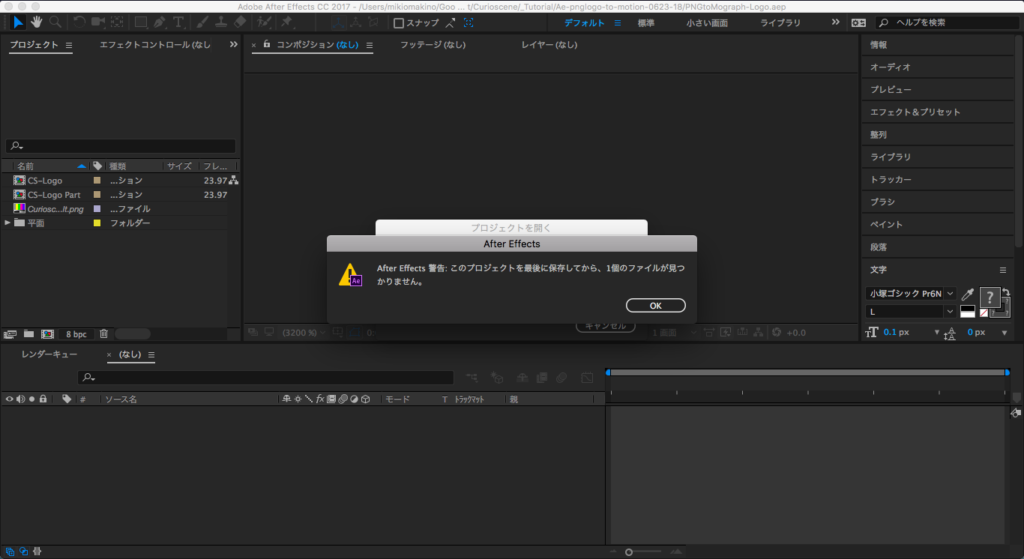Select the Brush tool
The image size is (1024, 559).
pos(202,22)
